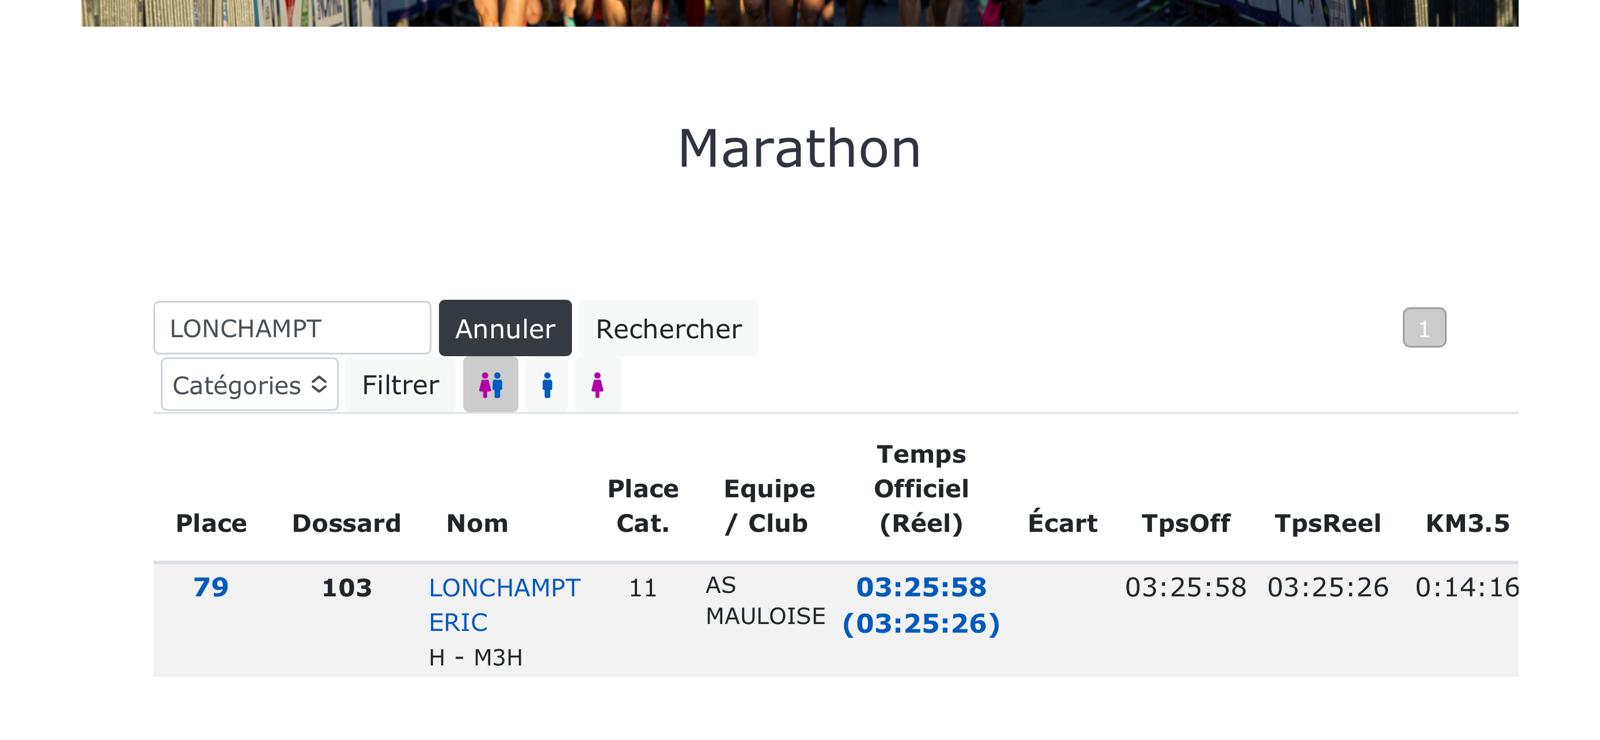1600x740 pixels.
Task: Click the Nom column header
Action: click(x=477, y=523)
